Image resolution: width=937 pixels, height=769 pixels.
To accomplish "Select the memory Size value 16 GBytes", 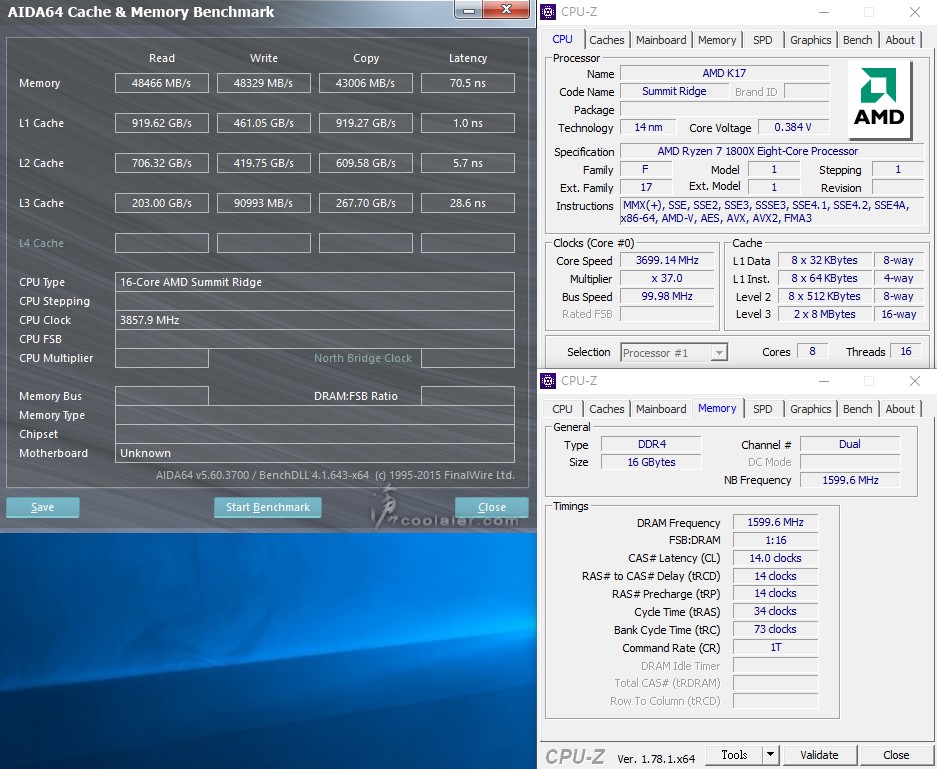I will pos(651,462).
